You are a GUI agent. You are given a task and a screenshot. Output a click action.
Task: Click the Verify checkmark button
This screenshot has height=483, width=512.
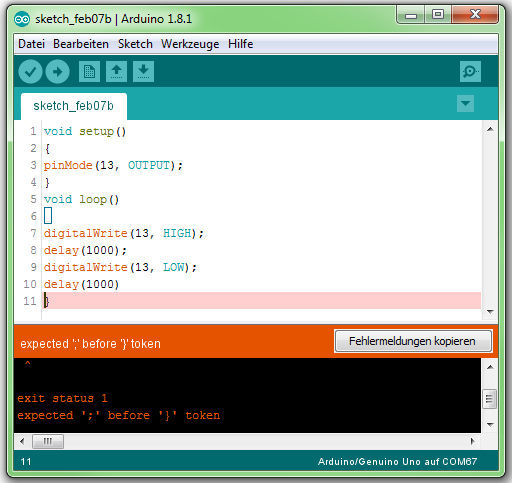(30, 71)
